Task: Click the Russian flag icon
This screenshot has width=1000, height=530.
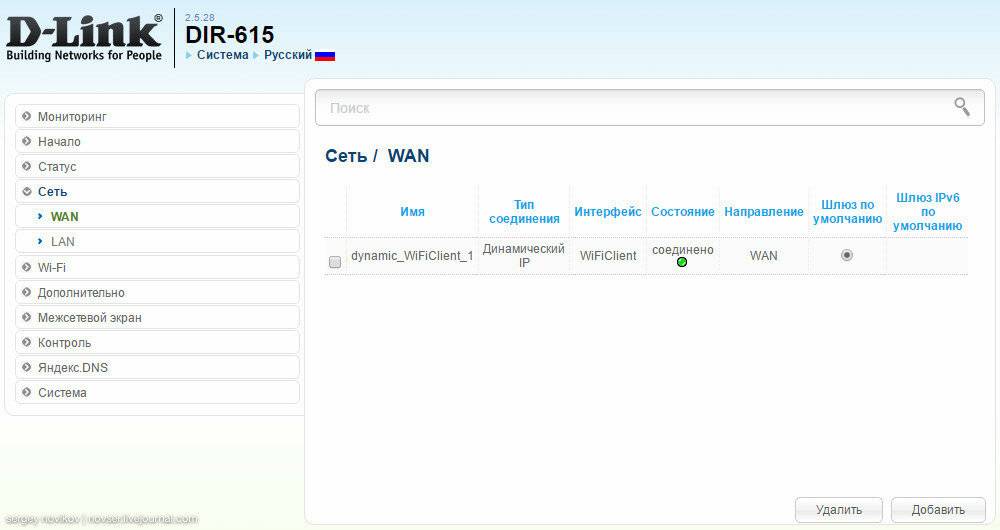Action: coord(325,55)
